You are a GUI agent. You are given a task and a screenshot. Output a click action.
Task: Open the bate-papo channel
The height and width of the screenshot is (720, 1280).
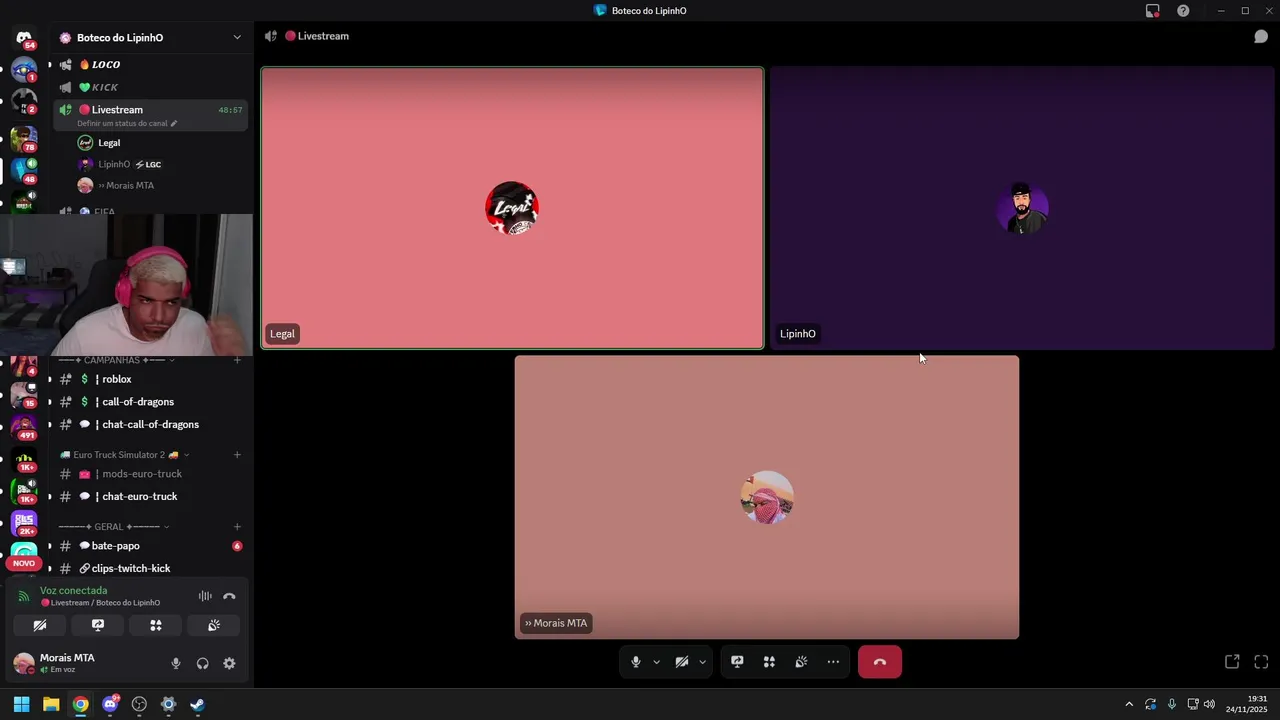pos(150,546)
